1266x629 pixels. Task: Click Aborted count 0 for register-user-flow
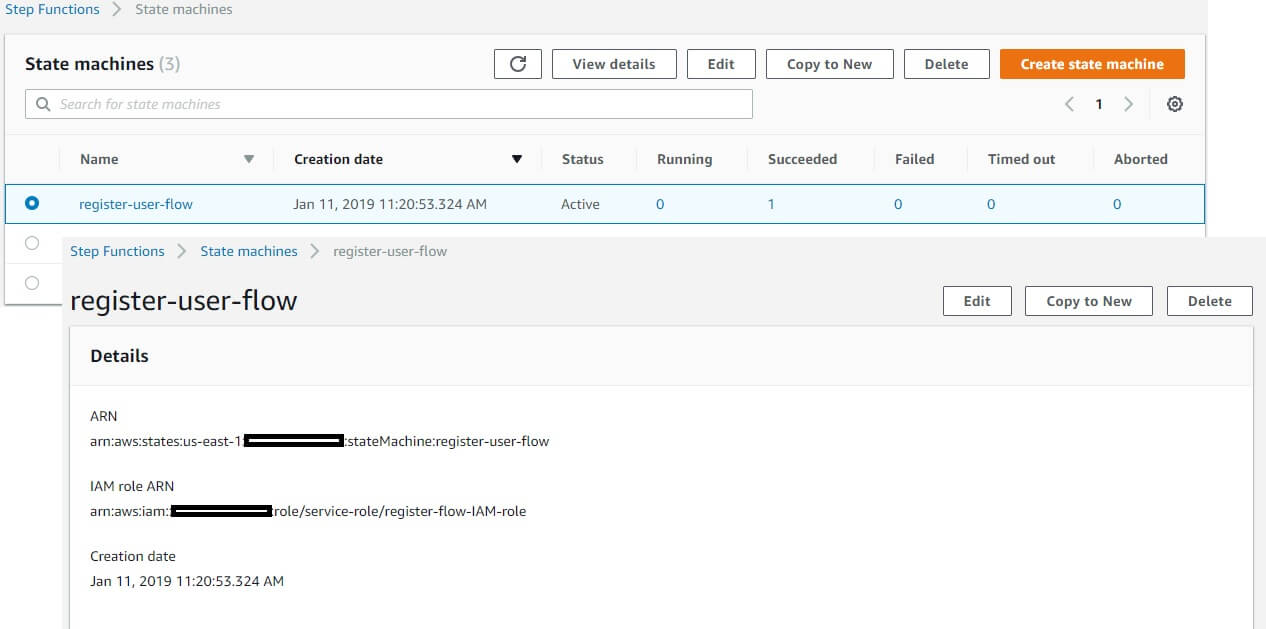(1117, 204)
